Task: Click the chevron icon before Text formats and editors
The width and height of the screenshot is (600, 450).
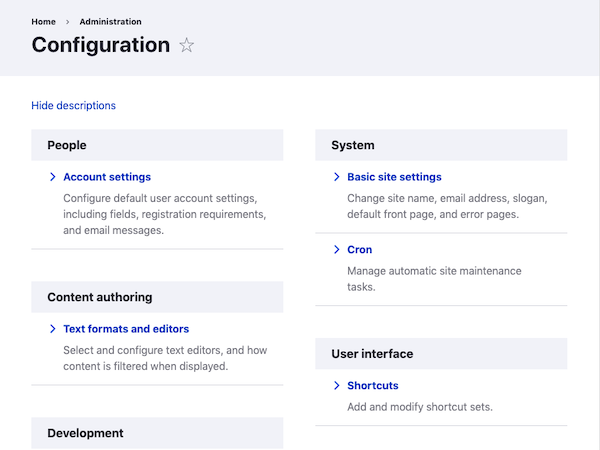Action: click(52, 329)
